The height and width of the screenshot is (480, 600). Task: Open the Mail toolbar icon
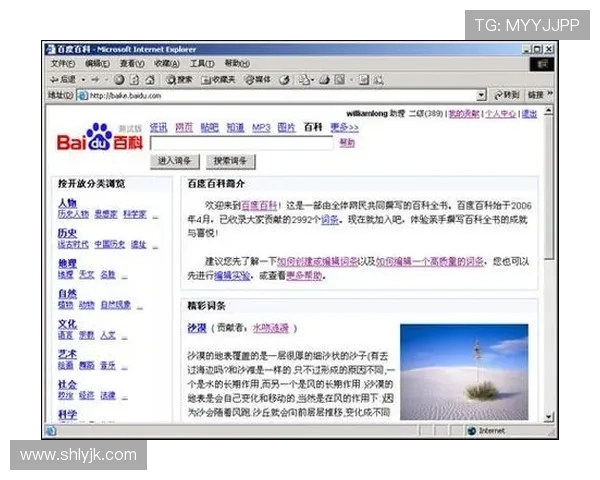(x=305, y=80)
